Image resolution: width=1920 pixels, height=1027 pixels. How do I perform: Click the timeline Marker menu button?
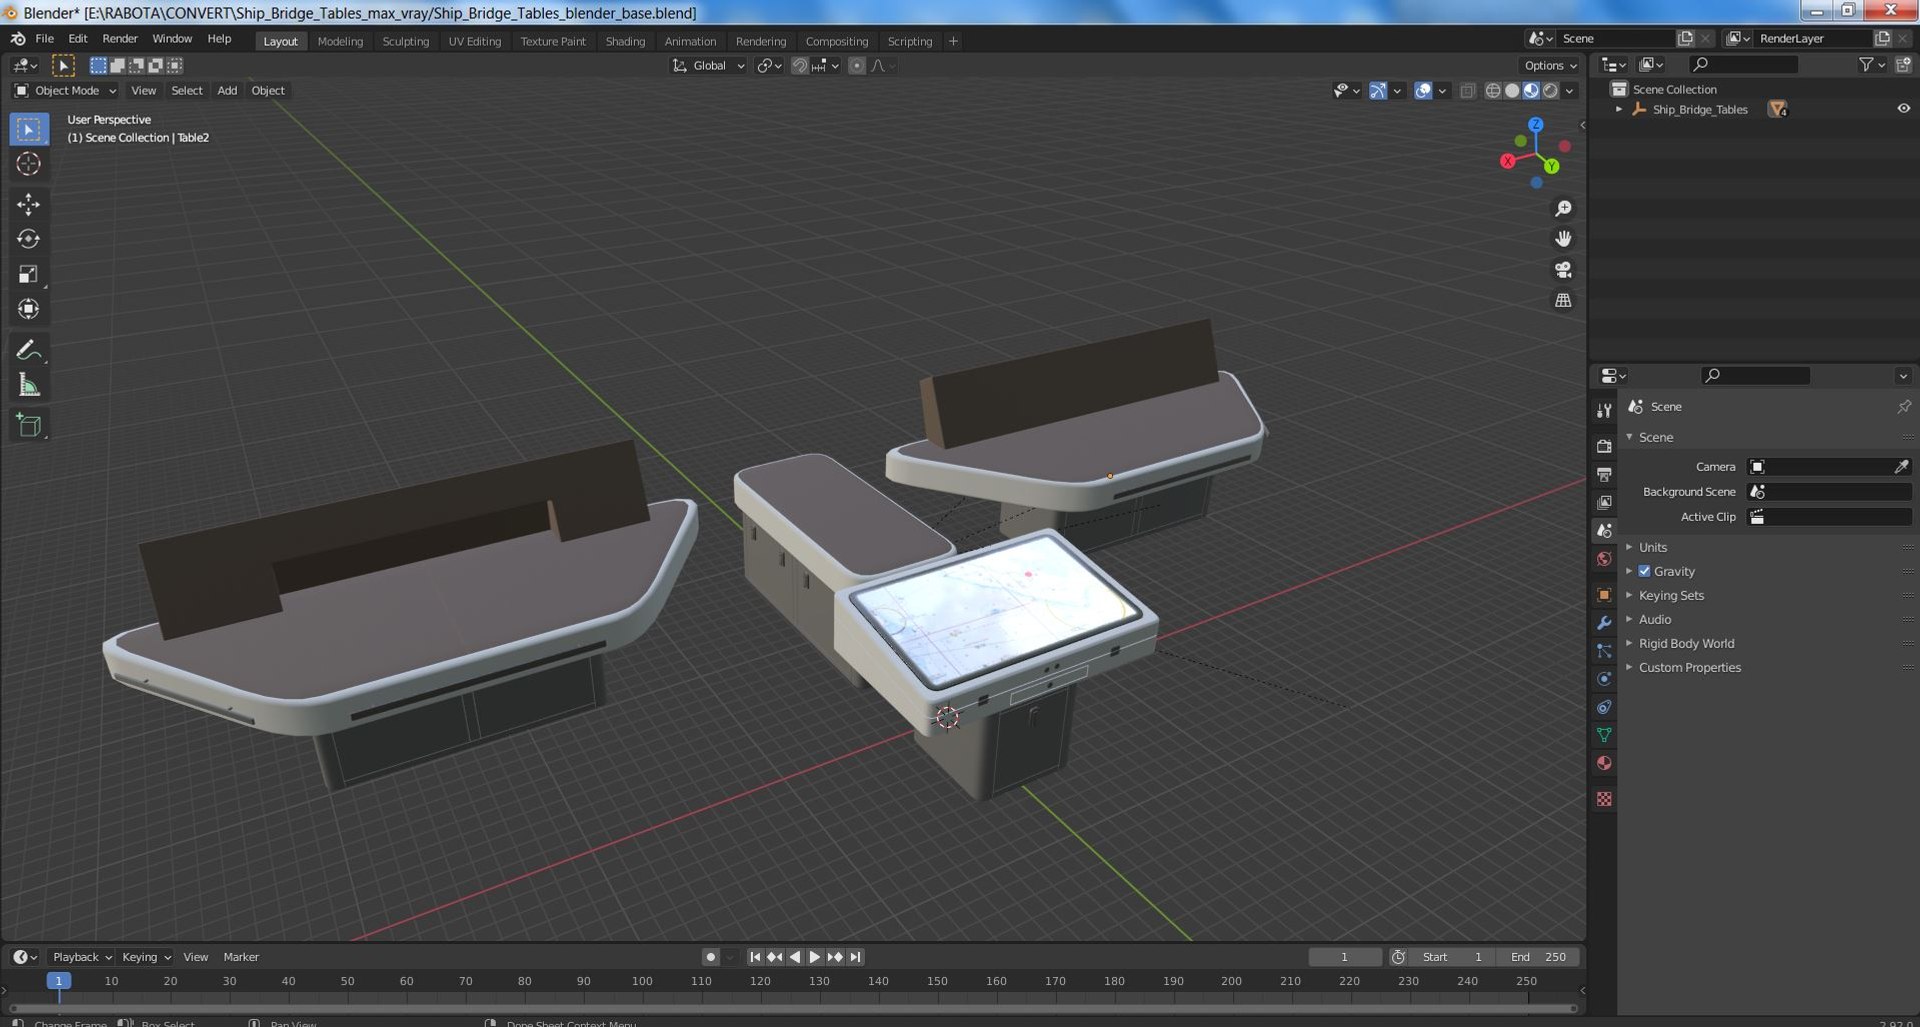pos(241,957)
